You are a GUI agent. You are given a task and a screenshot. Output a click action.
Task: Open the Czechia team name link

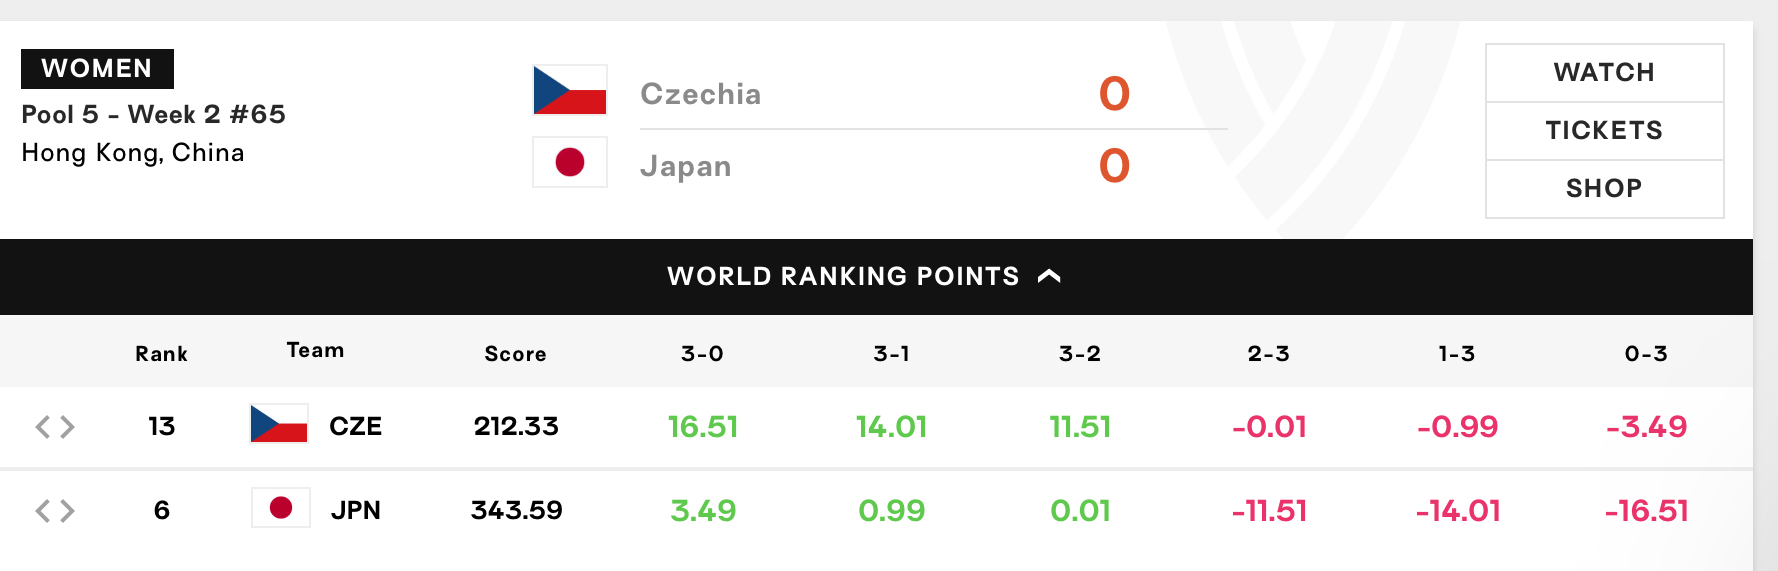pos(701,94)
